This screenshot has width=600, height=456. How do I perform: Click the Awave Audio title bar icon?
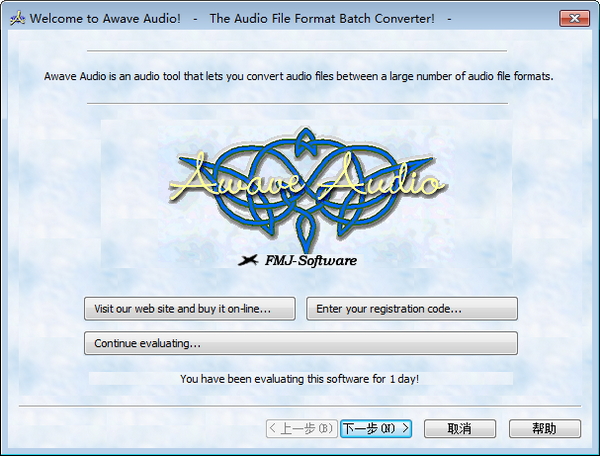click(15, 18)
